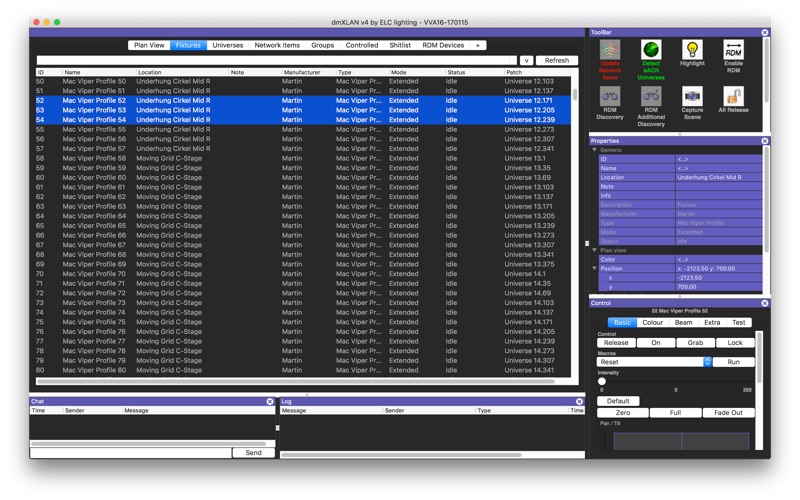This screenshot has height=500, width=800.
Task: Send the chat message
Action: tap(253, 453)
